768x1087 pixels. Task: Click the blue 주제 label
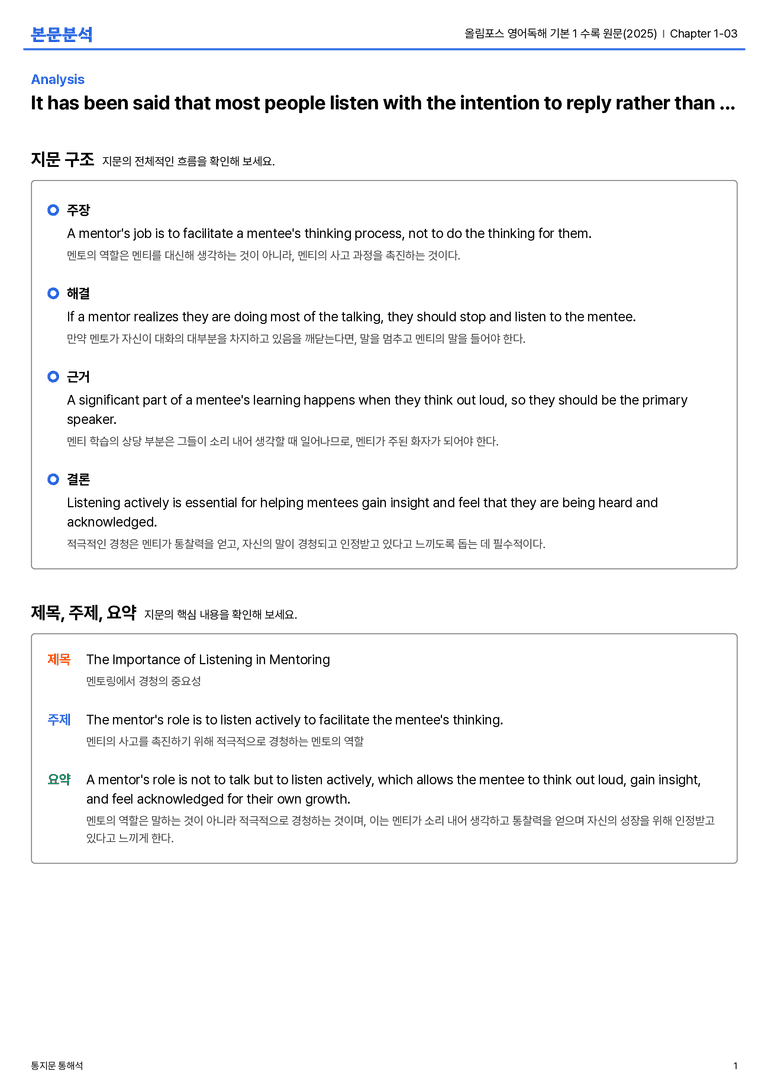click(x=59, y=720)
